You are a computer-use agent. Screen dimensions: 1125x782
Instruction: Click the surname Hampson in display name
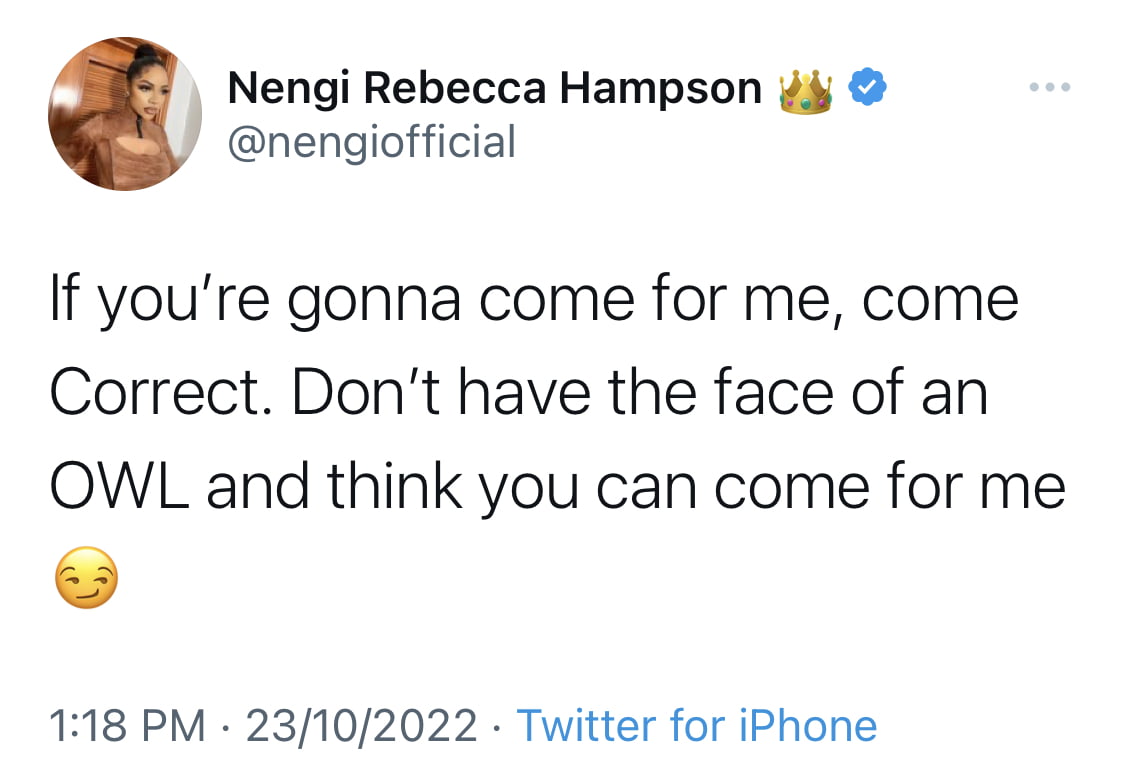660,90
